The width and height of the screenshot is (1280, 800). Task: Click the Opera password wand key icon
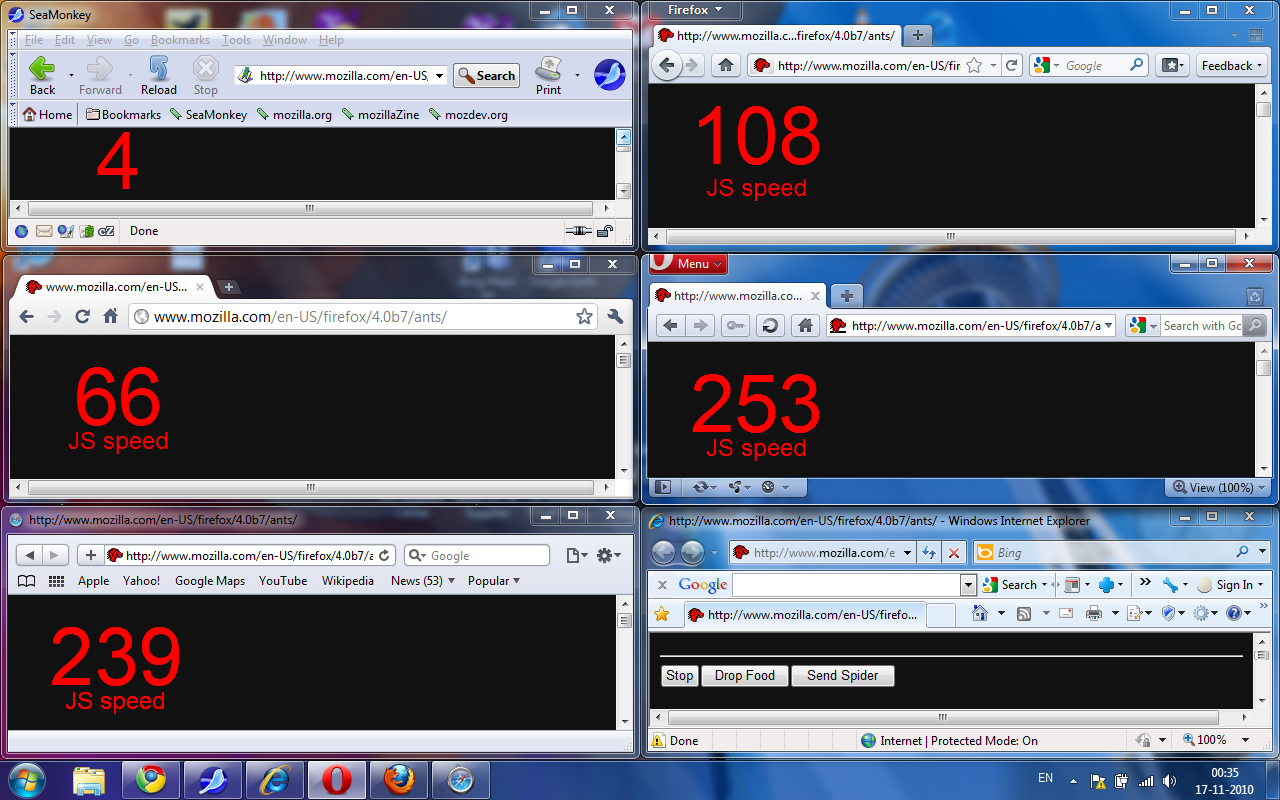pos(733,325)
